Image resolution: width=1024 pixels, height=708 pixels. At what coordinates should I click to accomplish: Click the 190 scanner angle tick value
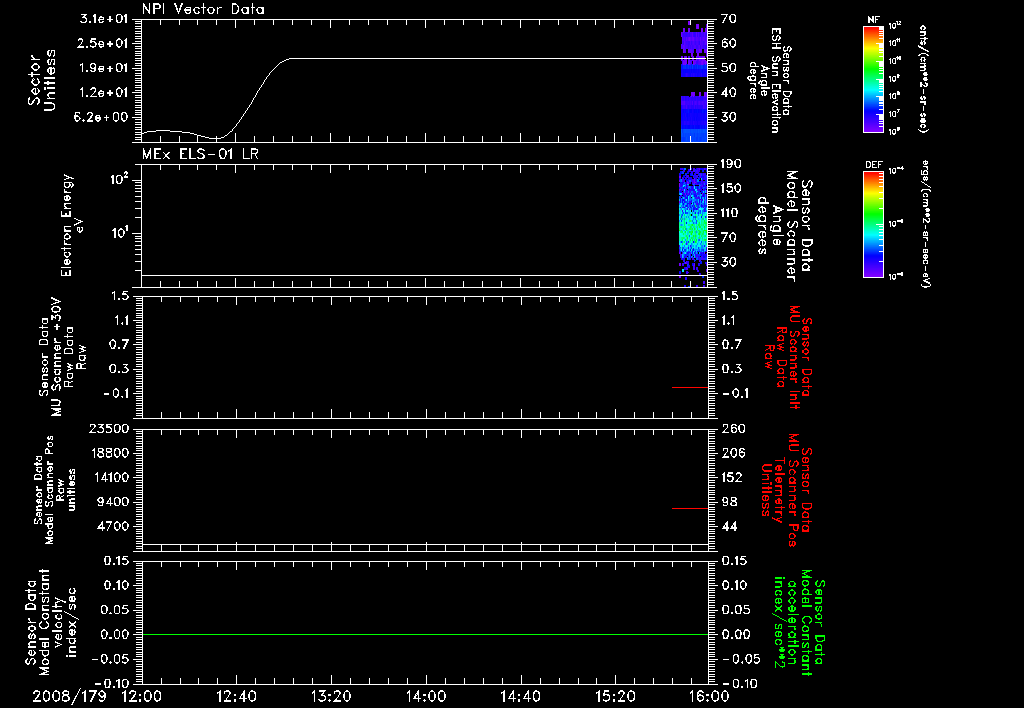coord(731,164)
